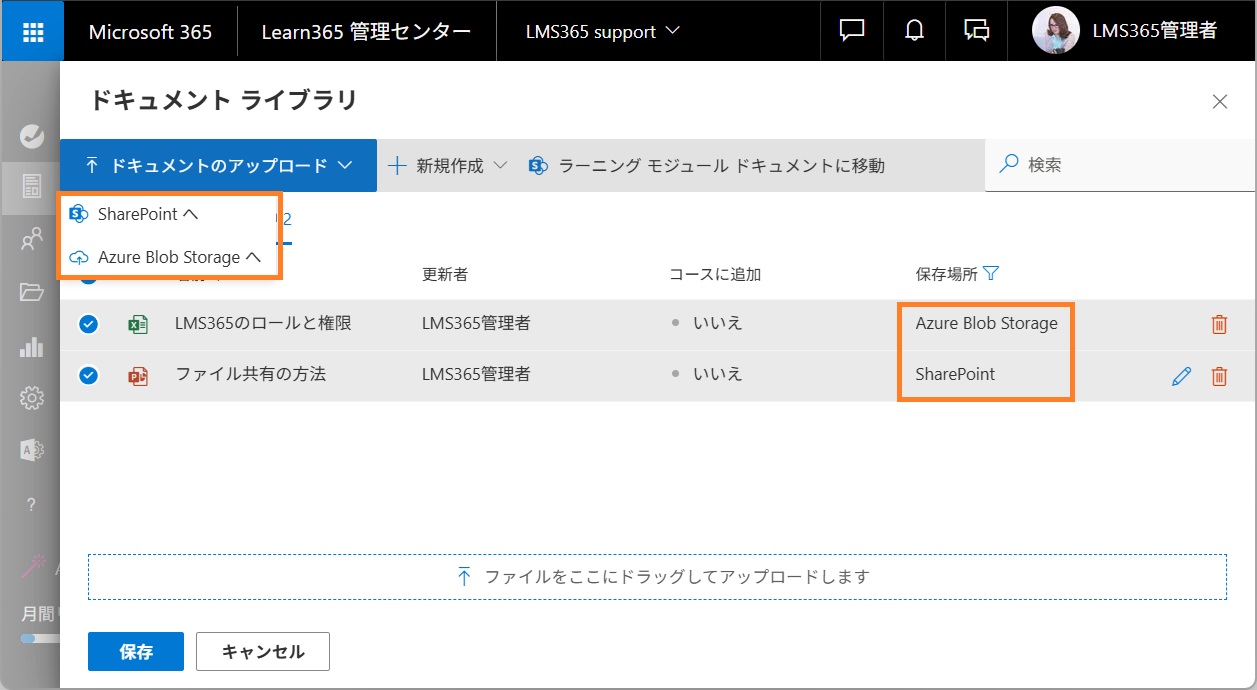Viewport: 1257px width, 690px height.
Task: Click the ファイルをここにドラッグ upload area
Action: (x=657, y=577)
